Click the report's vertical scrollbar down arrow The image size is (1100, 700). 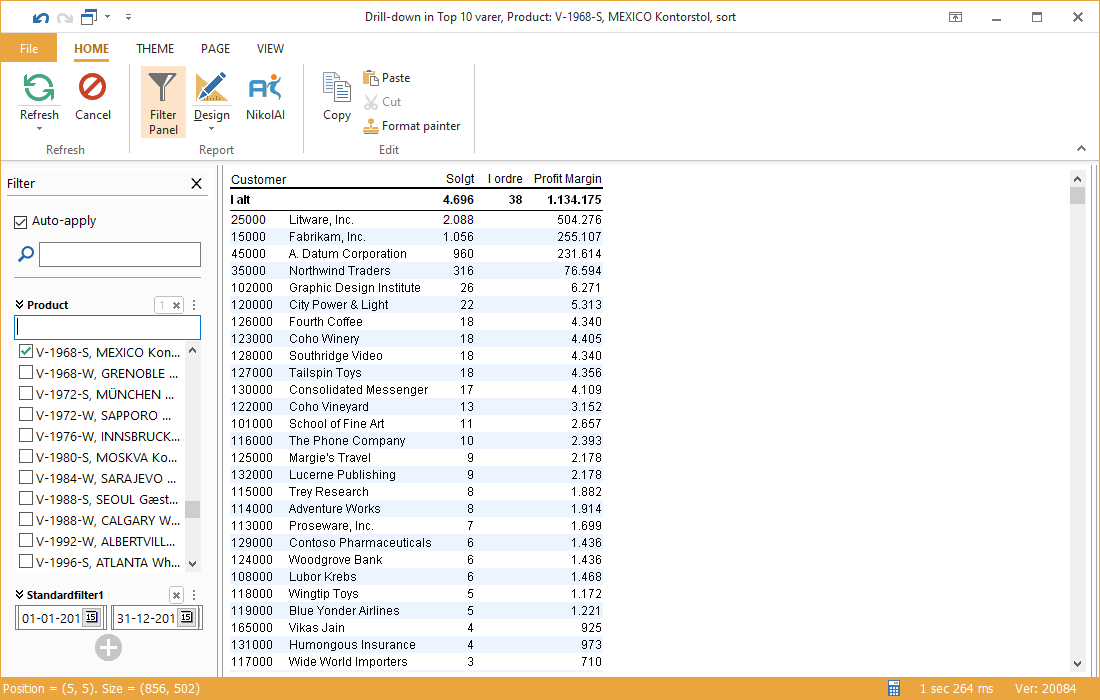tap(1078, 664)
